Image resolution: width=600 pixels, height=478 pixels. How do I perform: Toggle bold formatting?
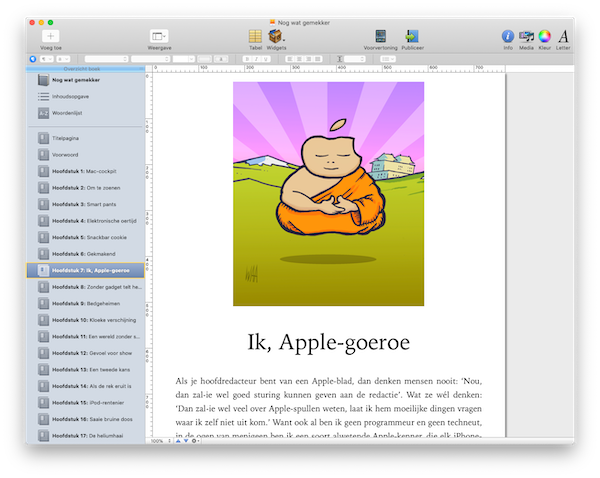tap(247, 59)
